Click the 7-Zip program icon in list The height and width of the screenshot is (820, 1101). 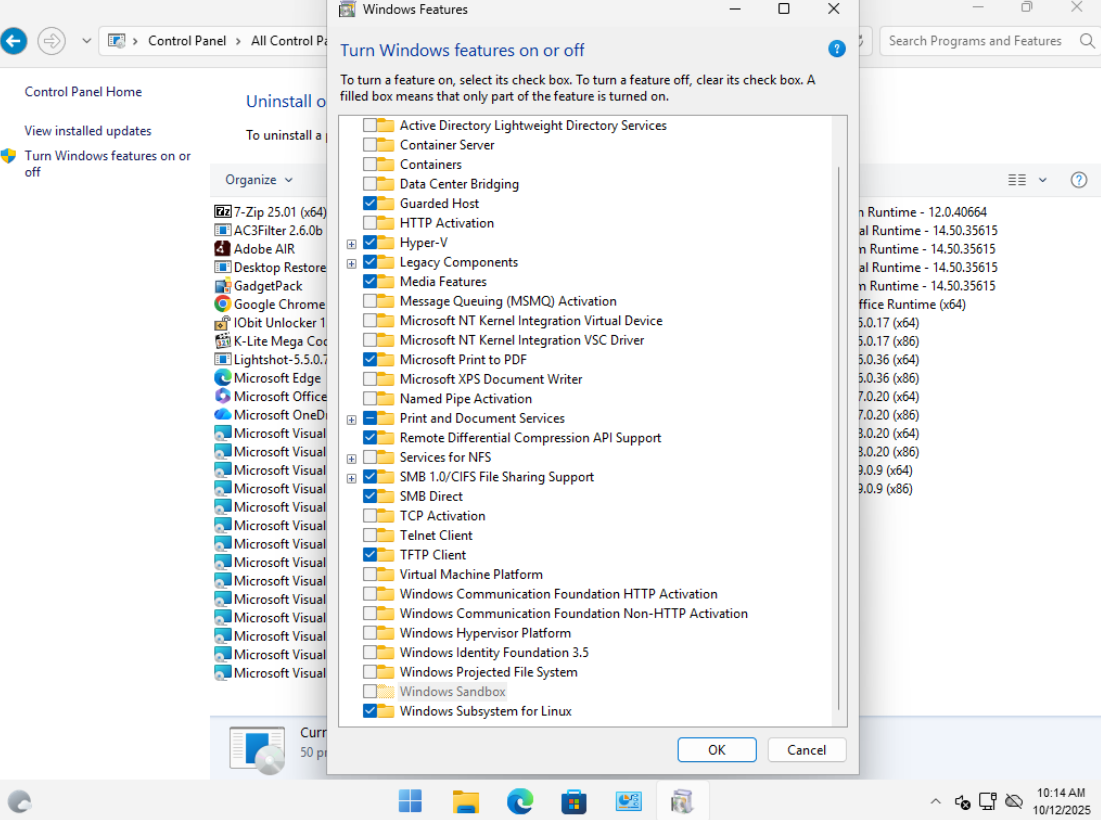[x=223, y=211]
